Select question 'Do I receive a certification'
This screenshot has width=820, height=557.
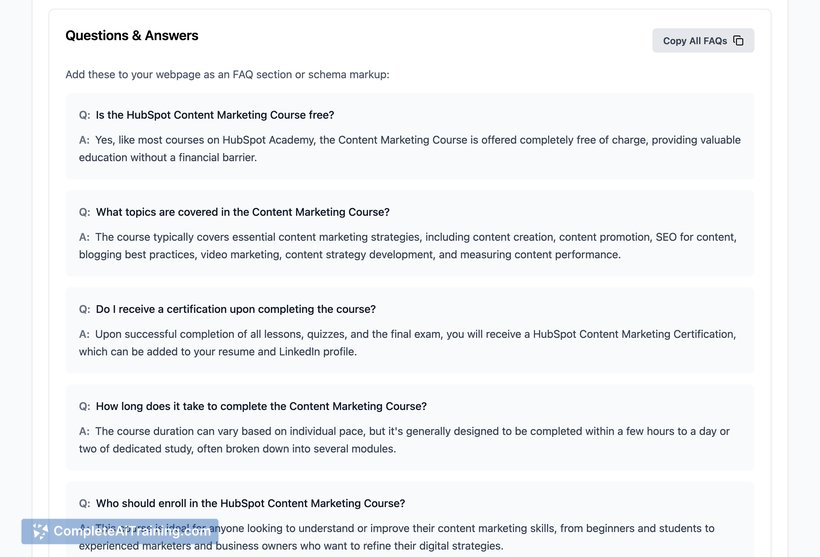tap(236, 310)
